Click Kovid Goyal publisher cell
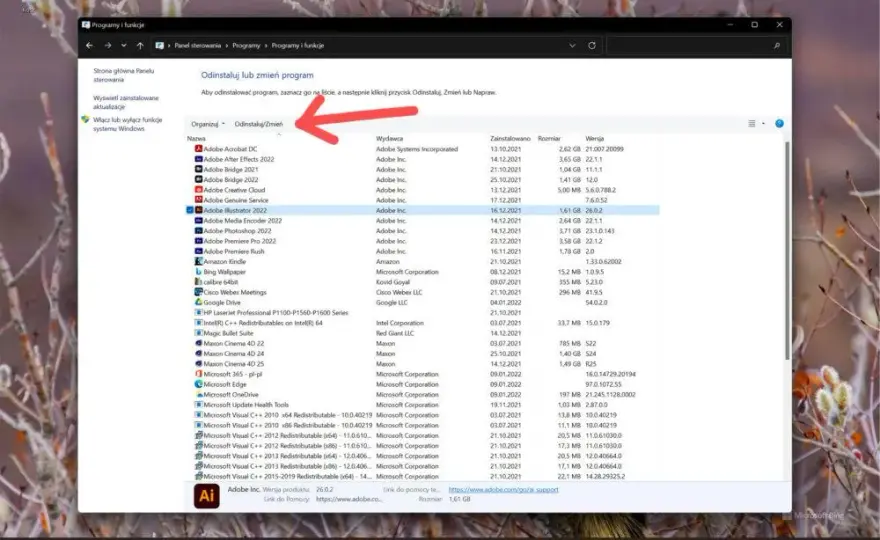The image size is (880, 540). point(393,282)
